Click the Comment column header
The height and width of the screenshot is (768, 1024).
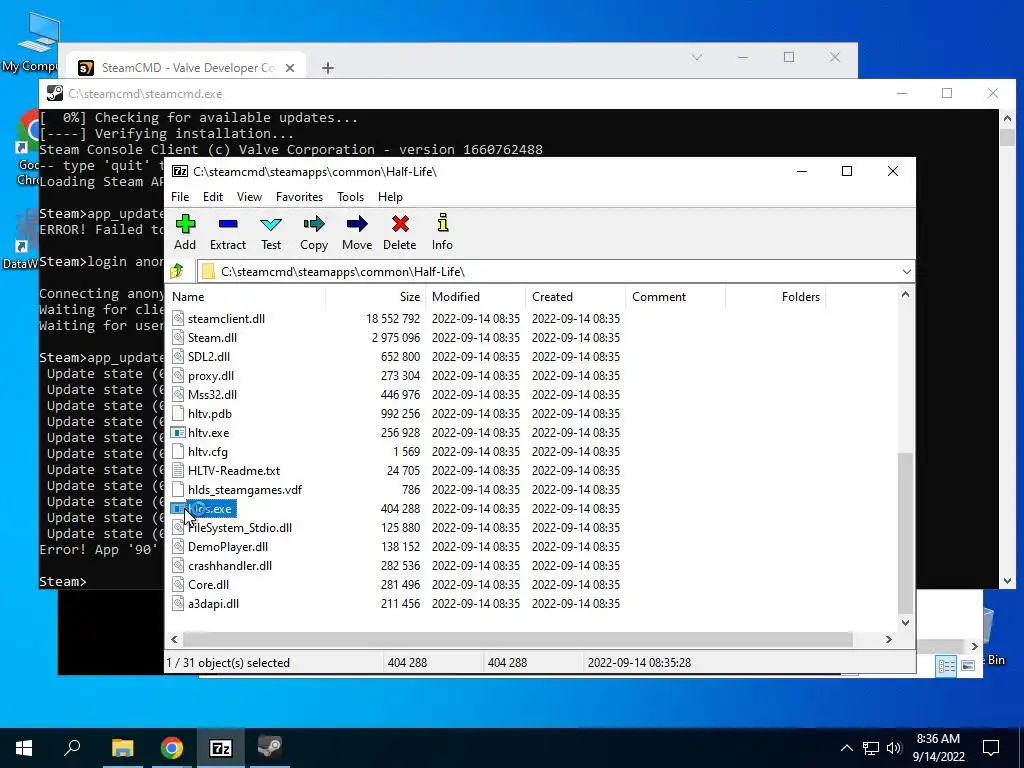pos(675,296)
